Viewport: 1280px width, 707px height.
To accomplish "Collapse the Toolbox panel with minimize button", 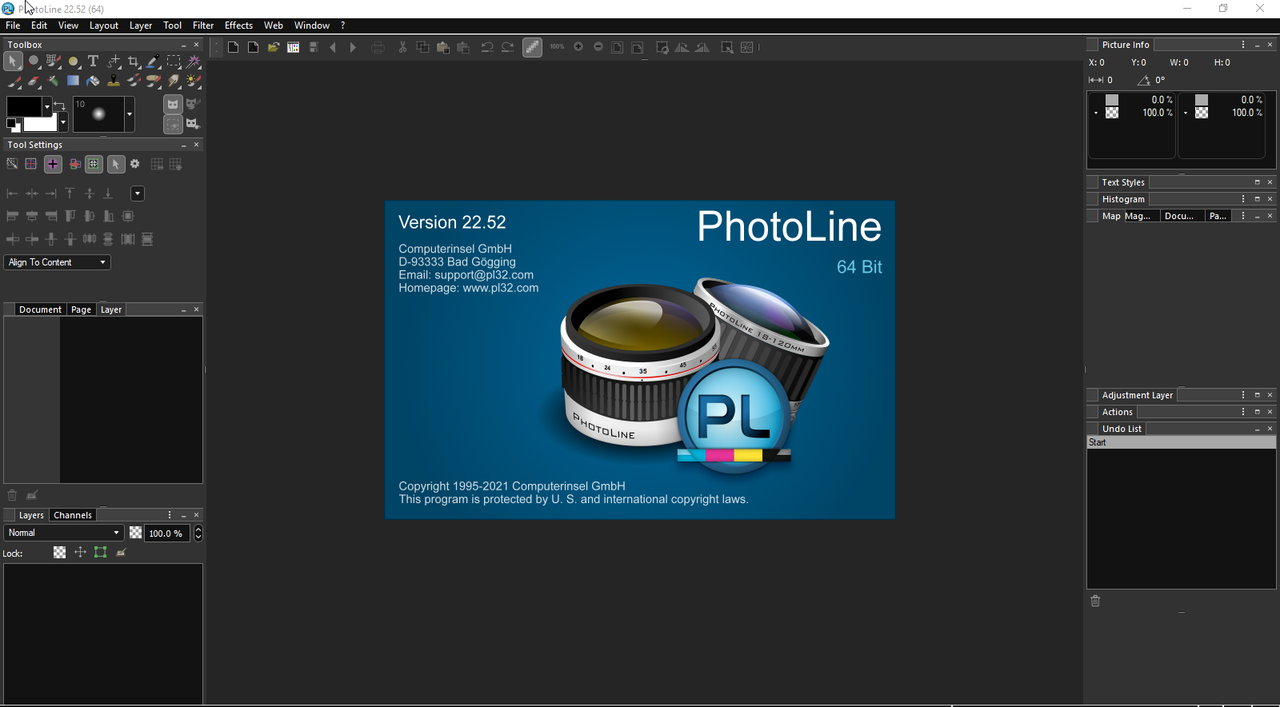I will (x=184, y=45).
